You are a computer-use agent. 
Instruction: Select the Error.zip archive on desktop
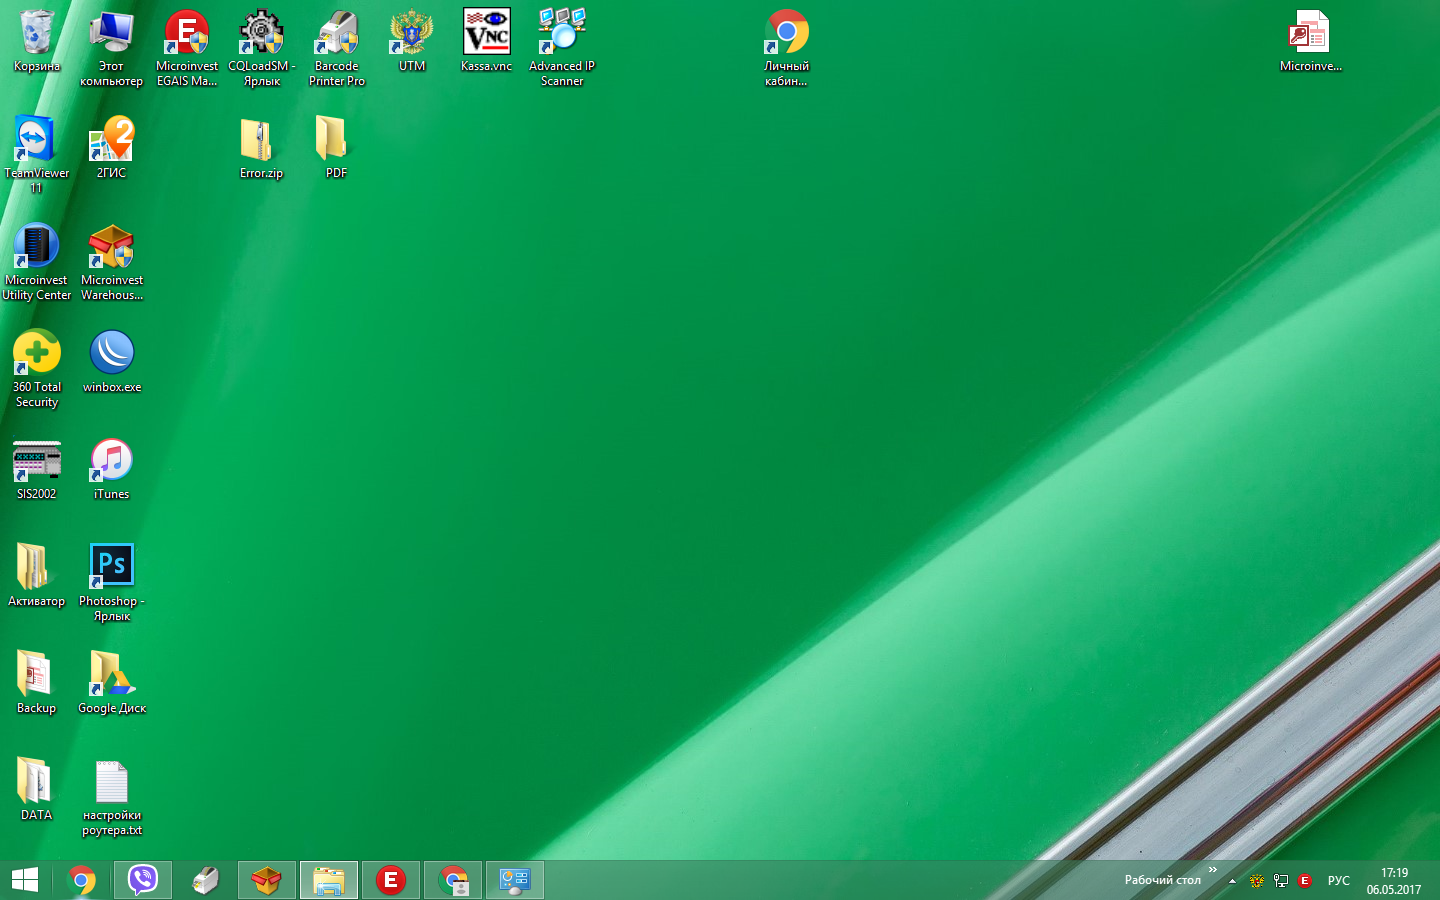pyautogui.click(x=261, y=141)
